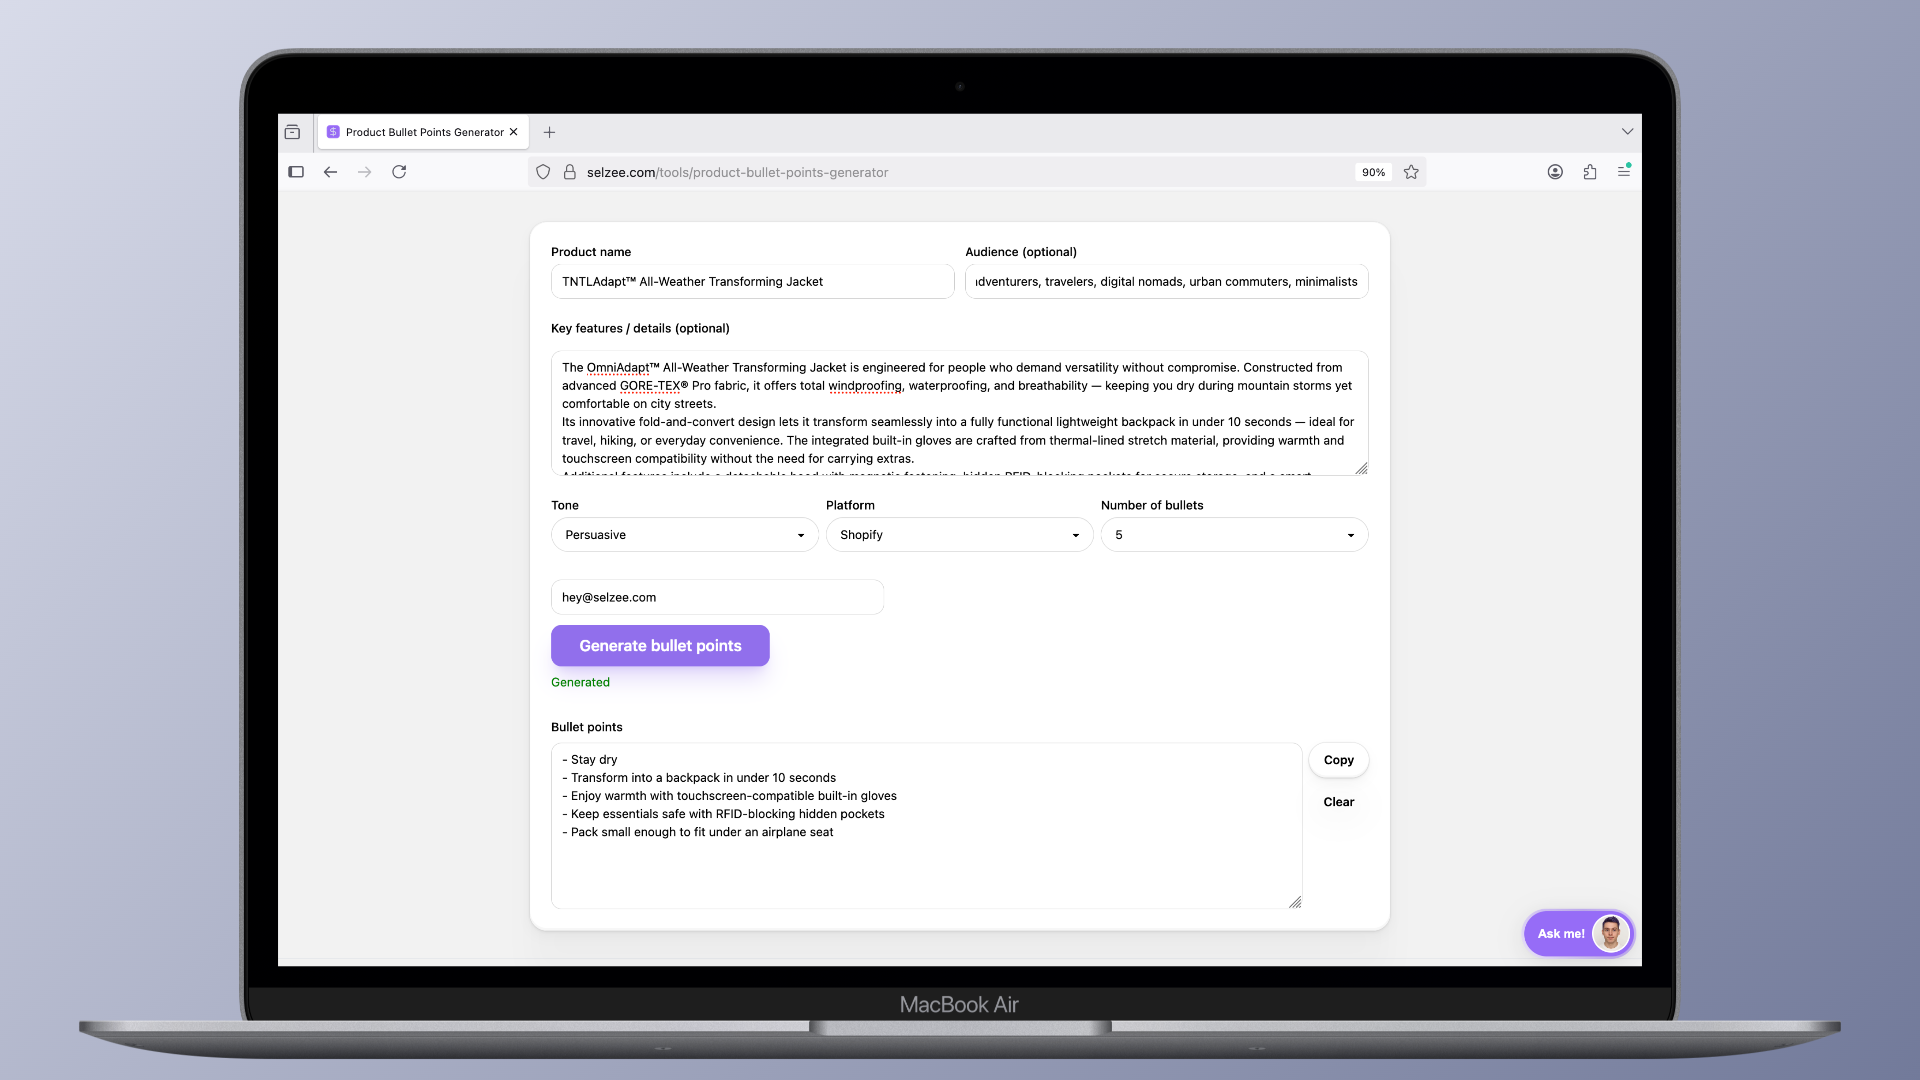This screenshot has height=1080, width=1920.
Task: Open the hamburger application menu
Action: (x=1624, y=172)
